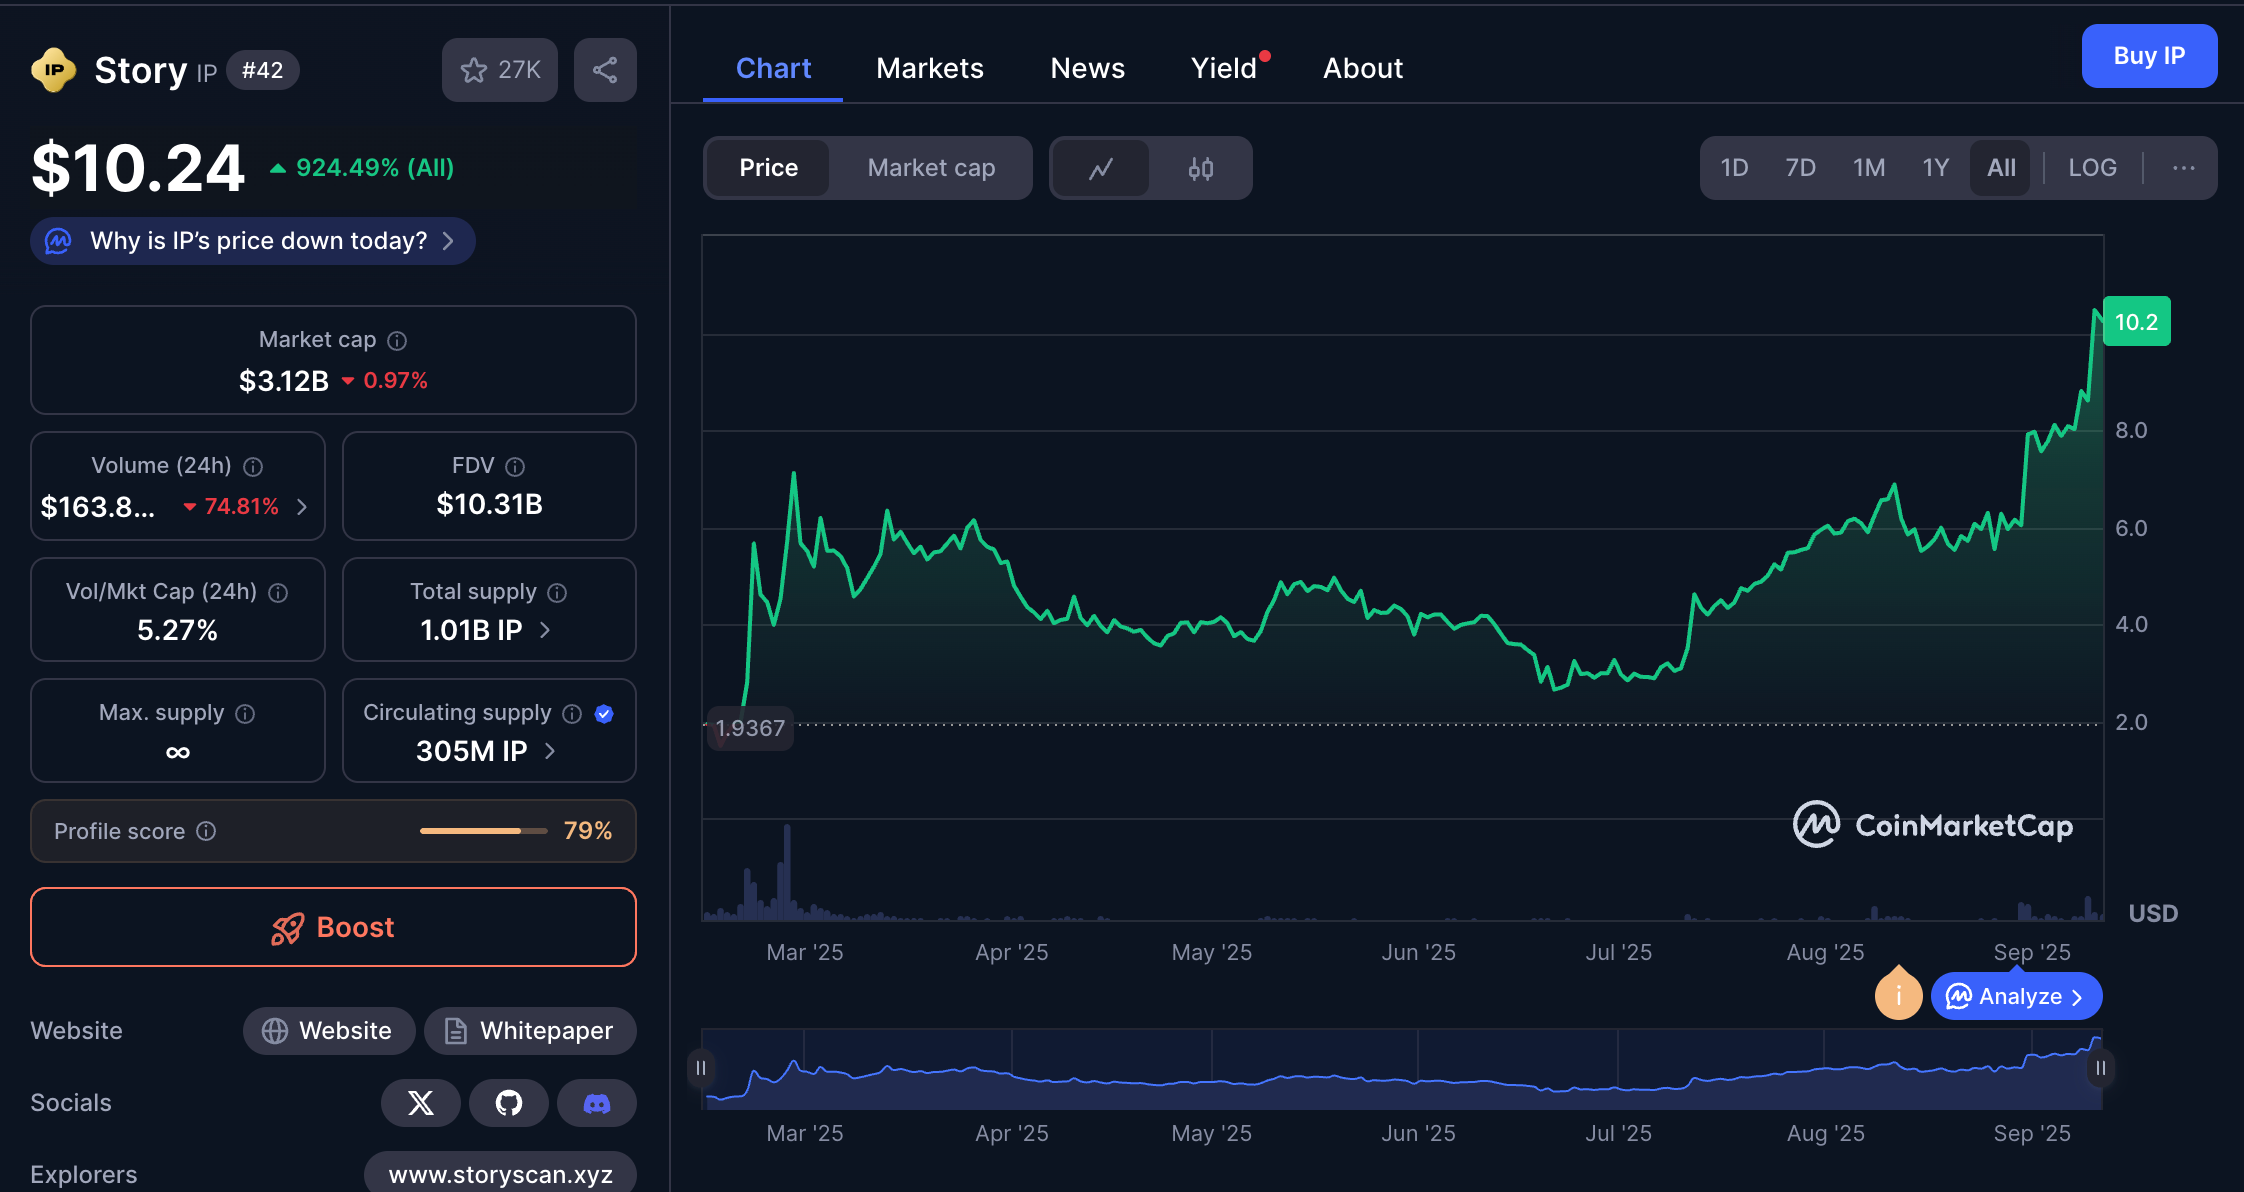The width and height of the screenshot is (2244, 1192).
Task: Switch to the Markets tab
Action: coord(930,68)
